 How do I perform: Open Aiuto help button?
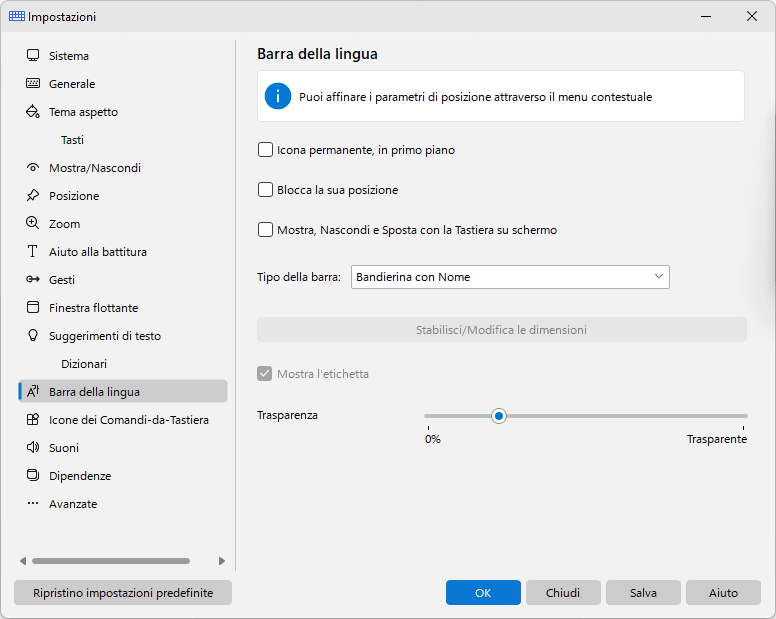pos(723,592)
